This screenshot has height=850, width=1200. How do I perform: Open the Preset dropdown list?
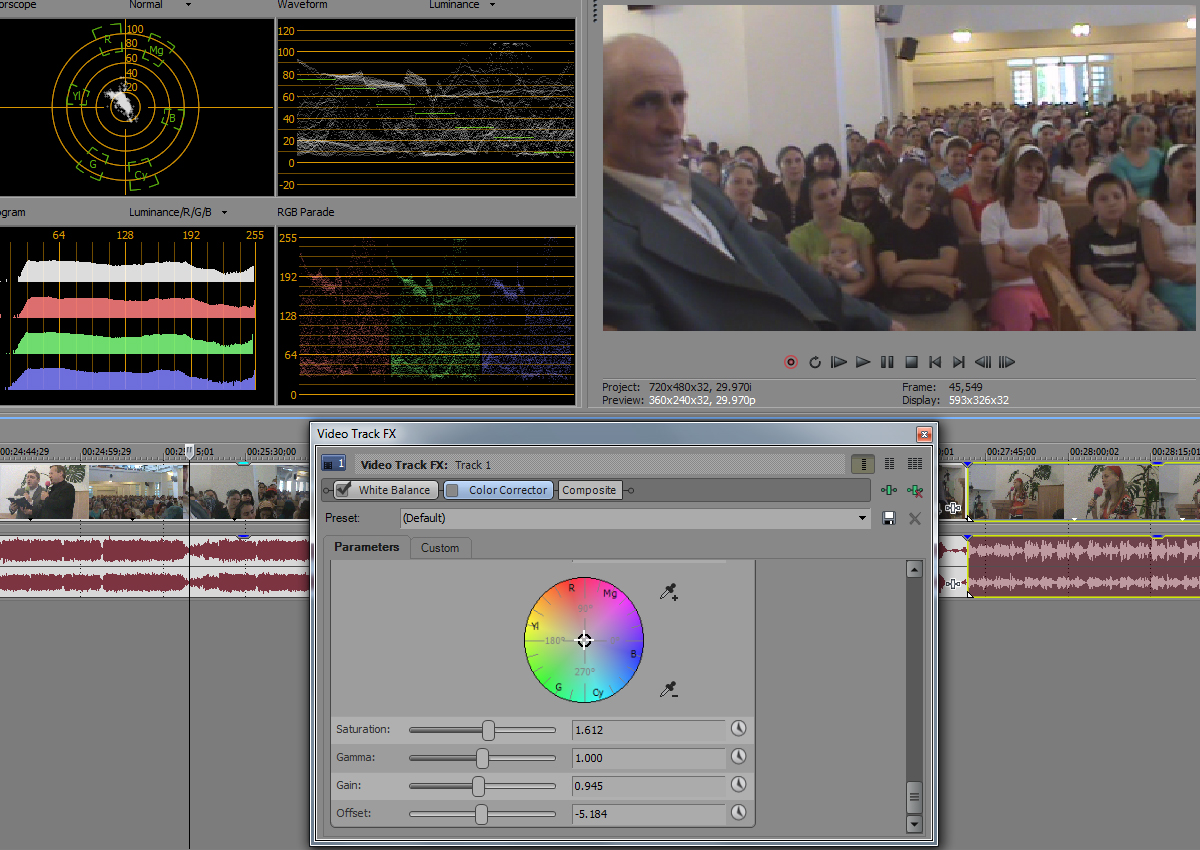[863, 518]
